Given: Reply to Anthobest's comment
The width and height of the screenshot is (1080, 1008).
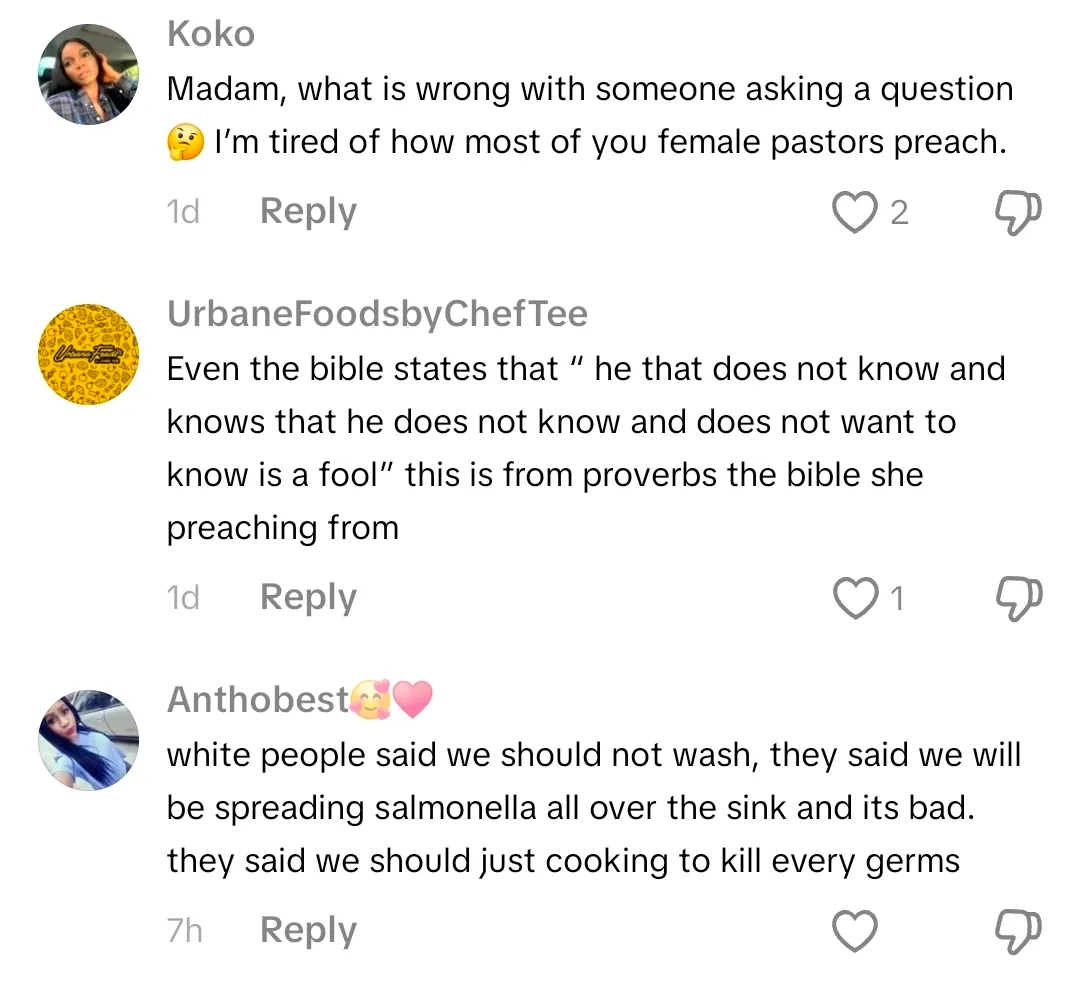Looking at the screenshot, I should [x=308, y=931].
